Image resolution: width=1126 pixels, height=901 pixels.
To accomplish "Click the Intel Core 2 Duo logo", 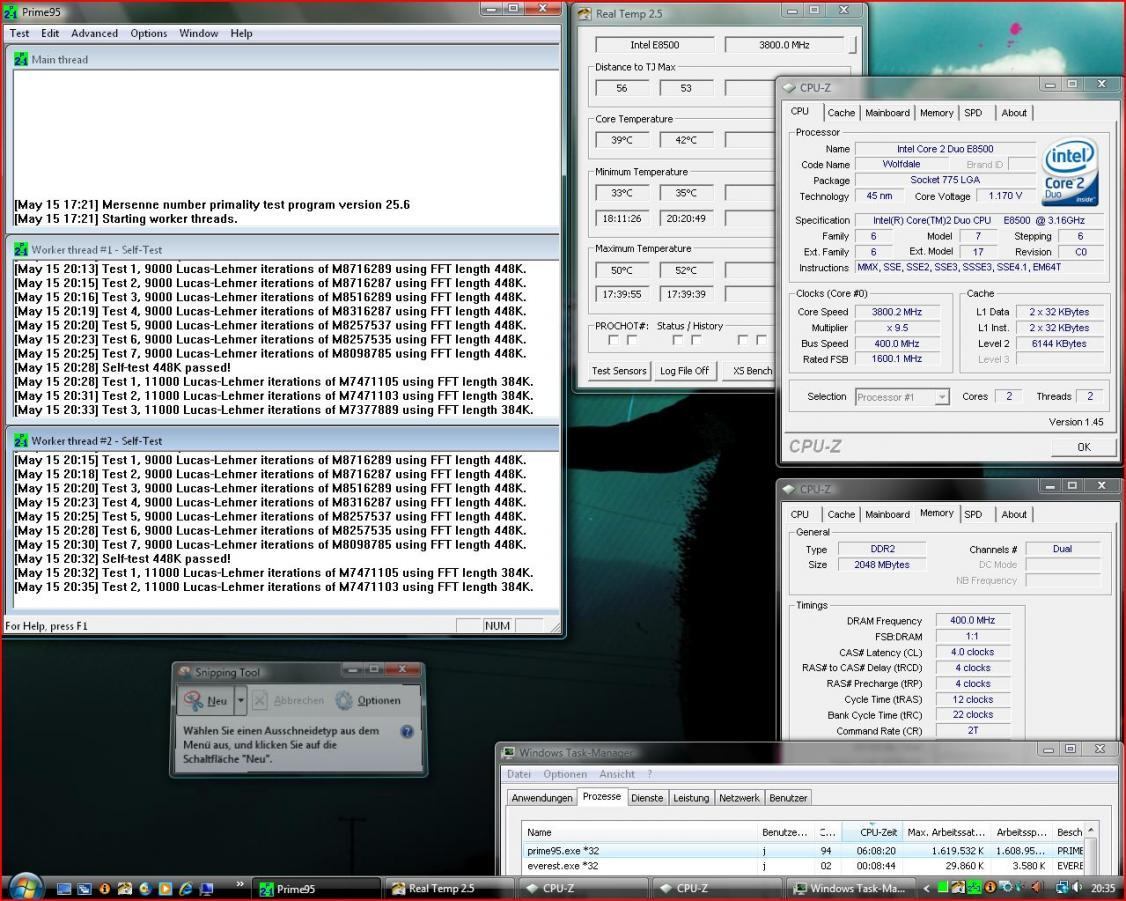I will 1070,171.
